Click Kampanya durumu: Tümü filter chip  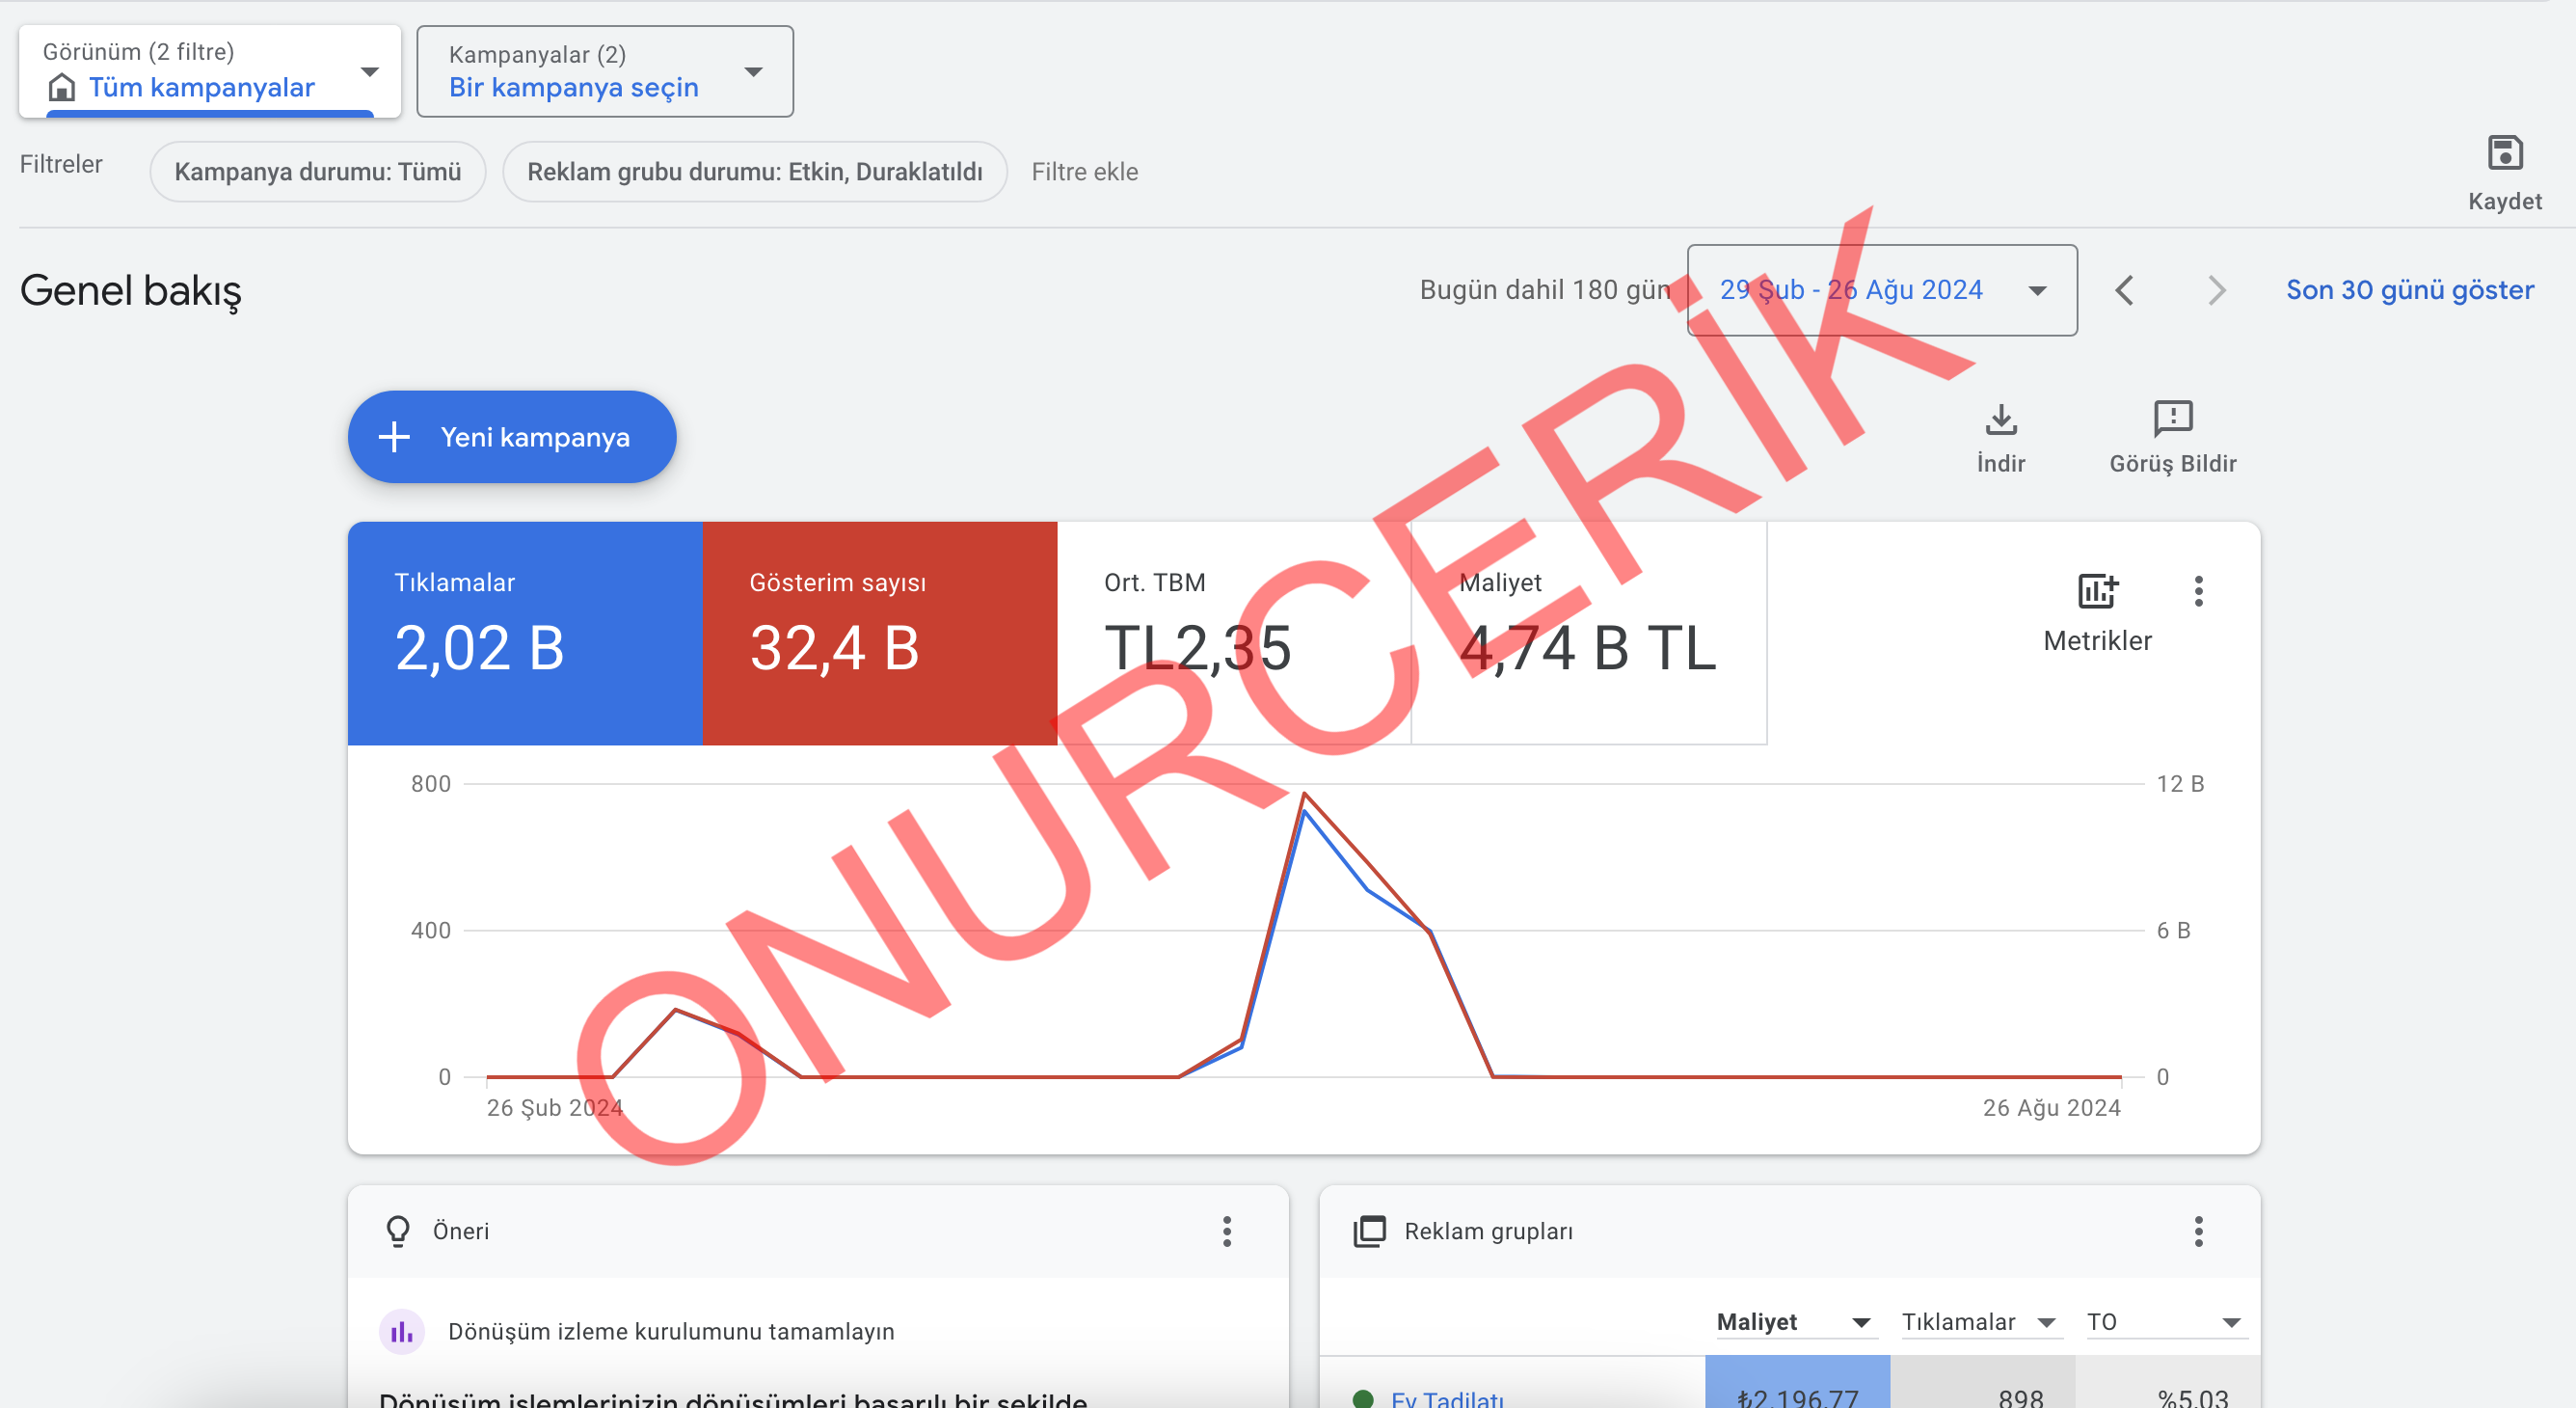click(317, 172)
